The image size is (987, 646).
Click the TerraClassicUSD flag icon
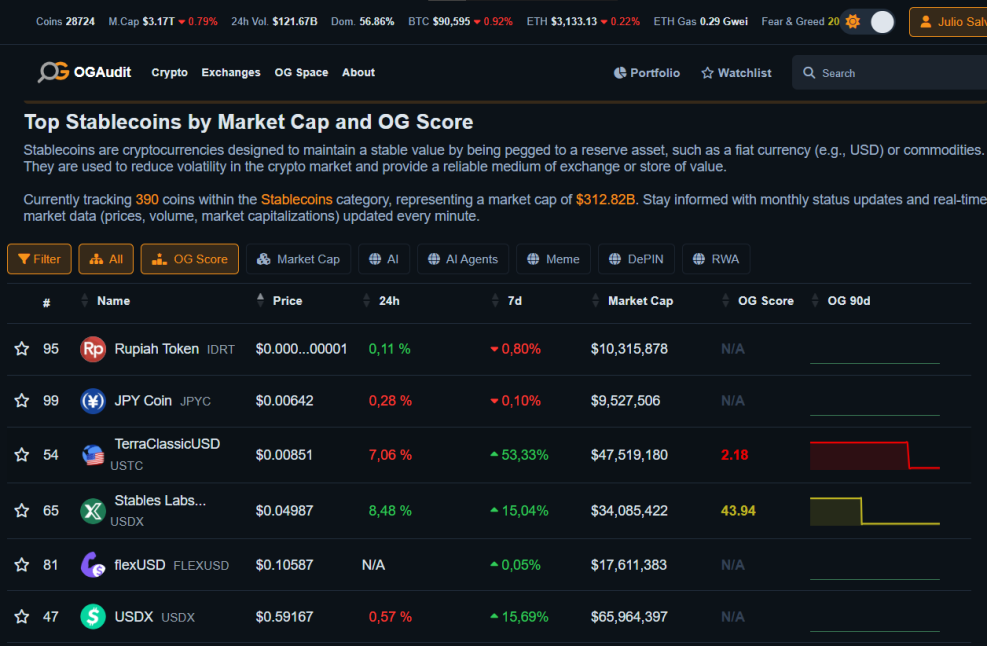(x=93, y=455)
